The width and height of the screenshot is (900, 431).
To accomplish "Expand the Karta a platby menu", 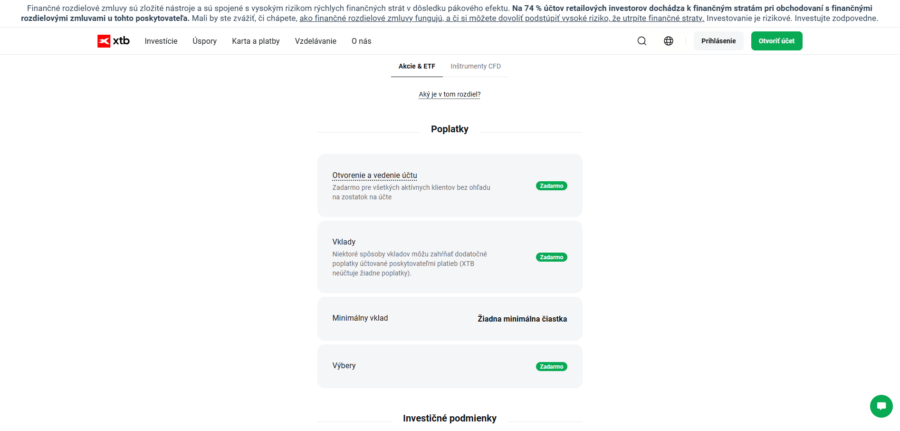I will pyautogui.click(x=255, y=41).
